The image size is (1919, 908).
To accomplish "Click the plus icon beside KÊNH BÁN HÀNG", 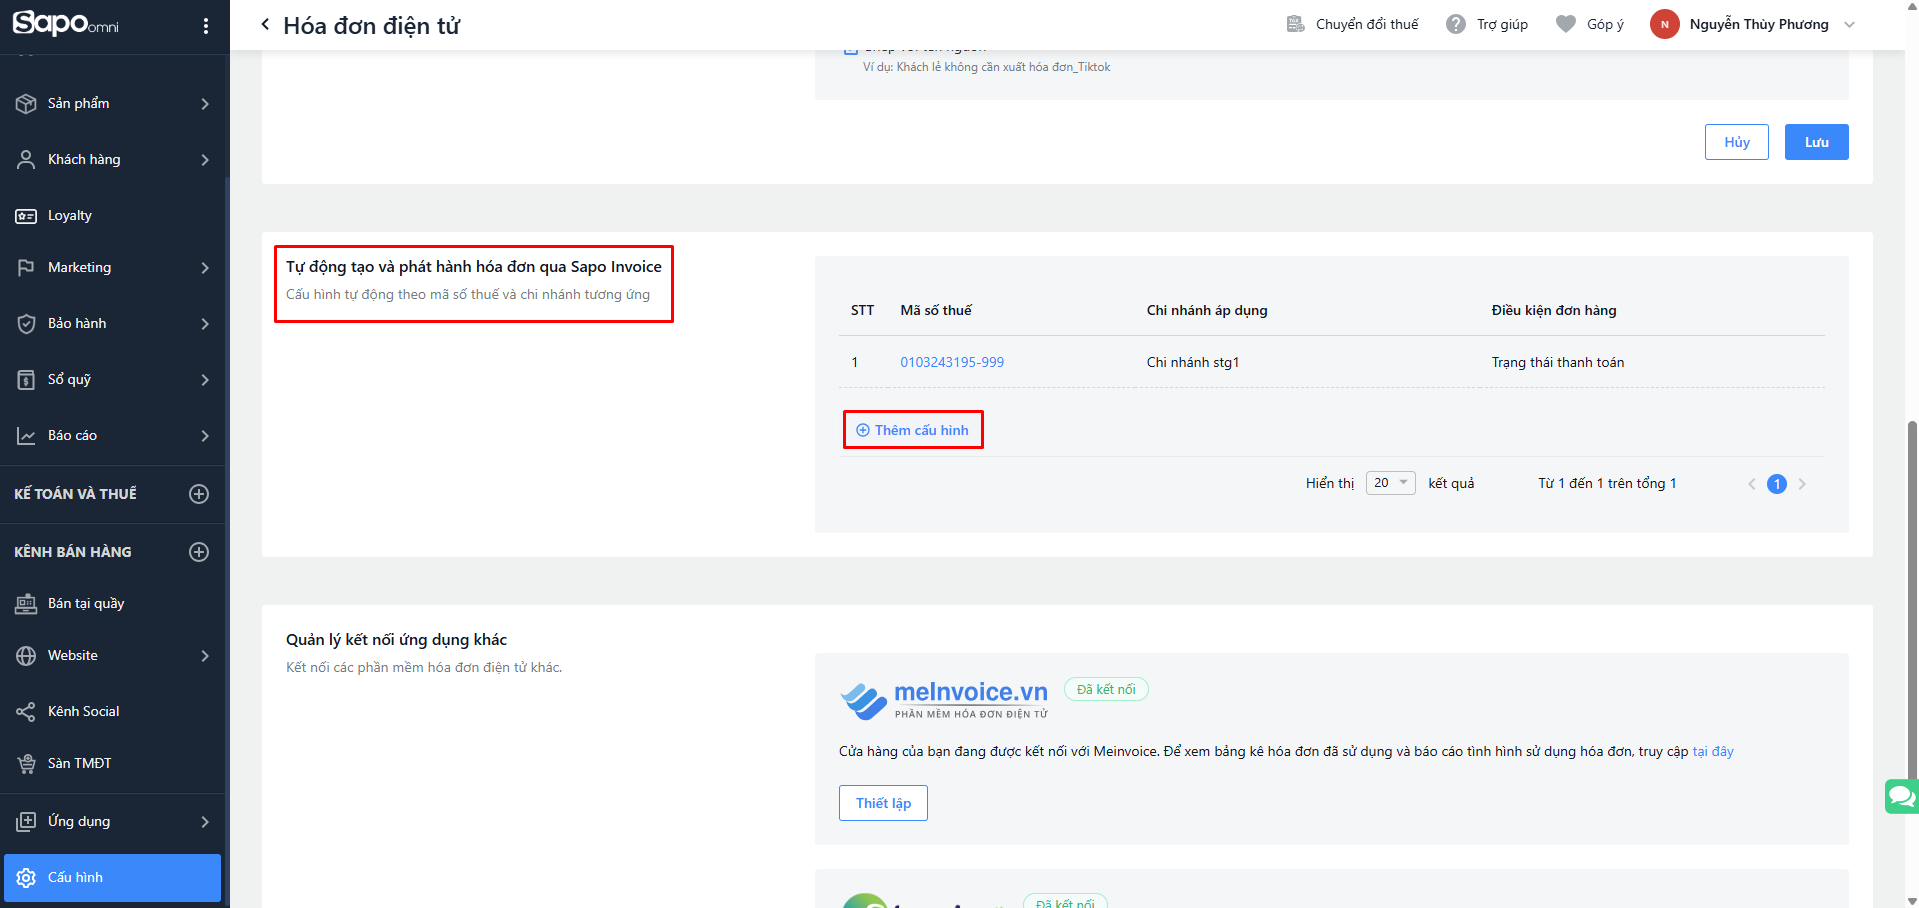I will (x=199, y=552).
